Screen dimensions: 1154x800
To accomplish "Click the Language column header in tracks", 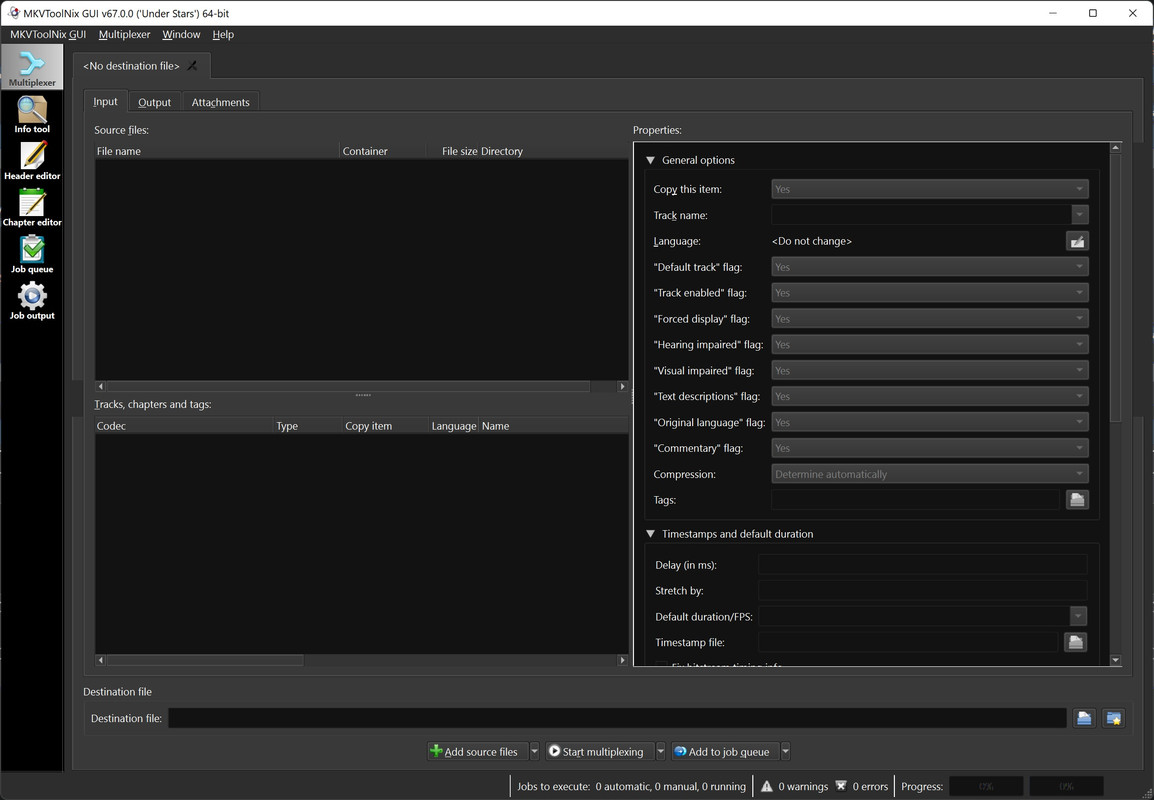I will coord(453,425).
